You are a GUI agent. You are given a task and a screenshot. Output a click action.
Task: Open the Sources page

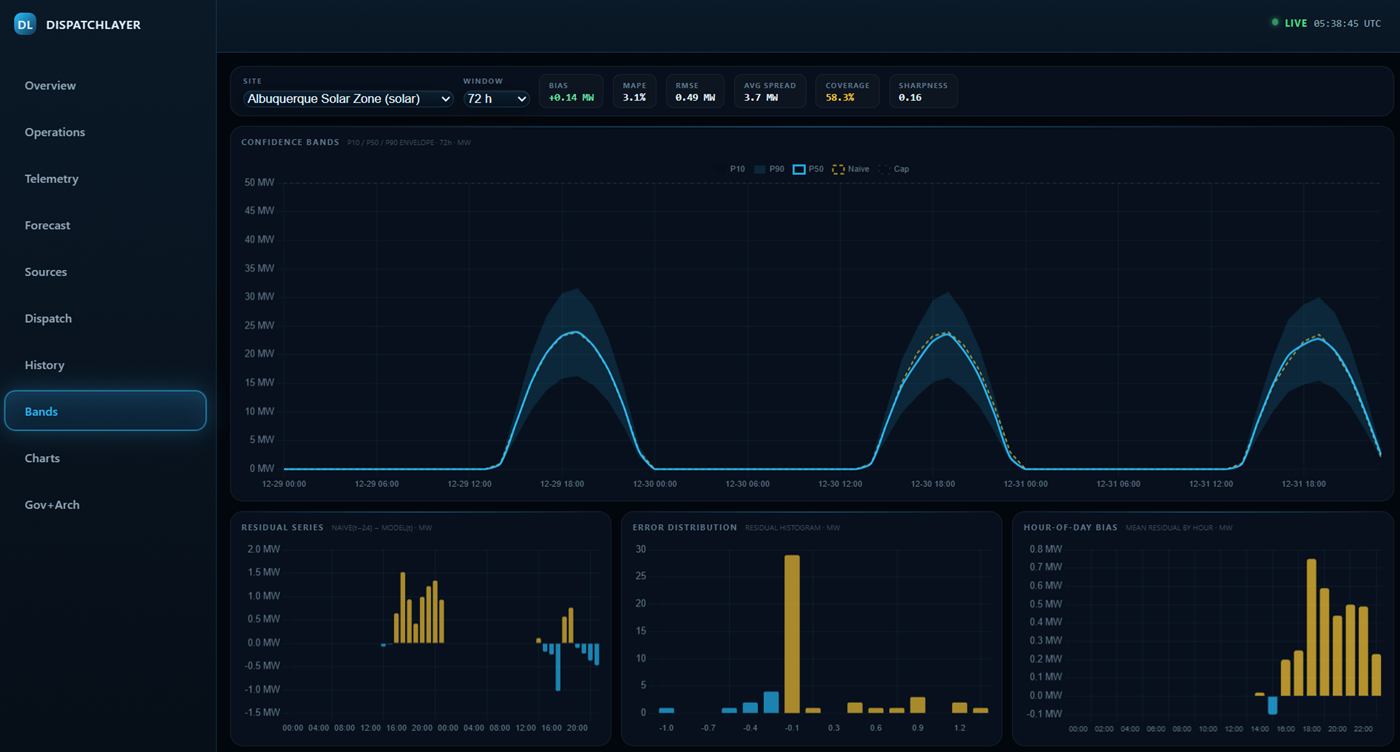tap(105, 272)
